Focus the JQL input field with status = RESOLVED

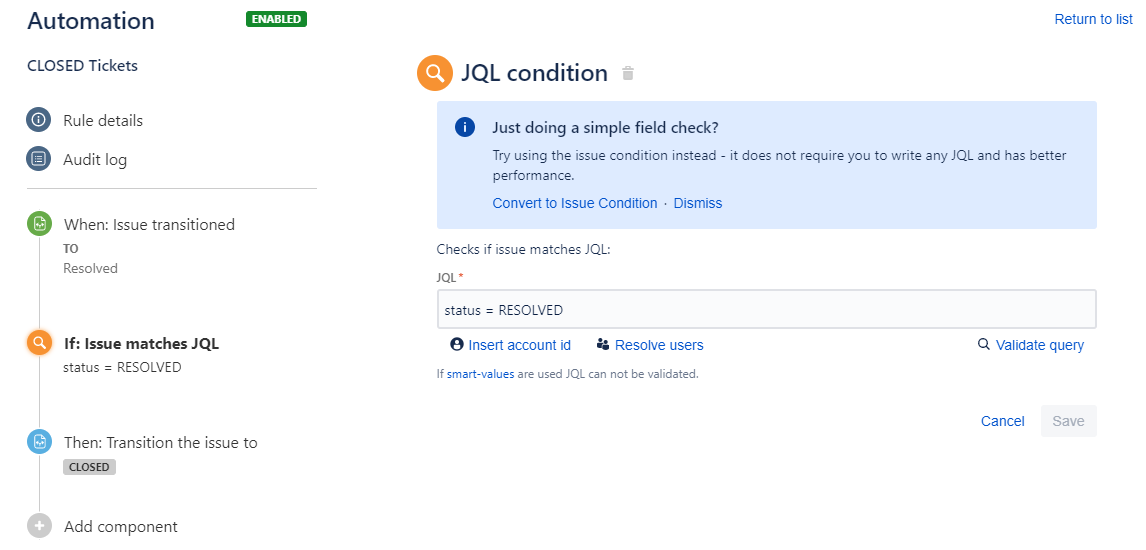click(x=766, y=310)
